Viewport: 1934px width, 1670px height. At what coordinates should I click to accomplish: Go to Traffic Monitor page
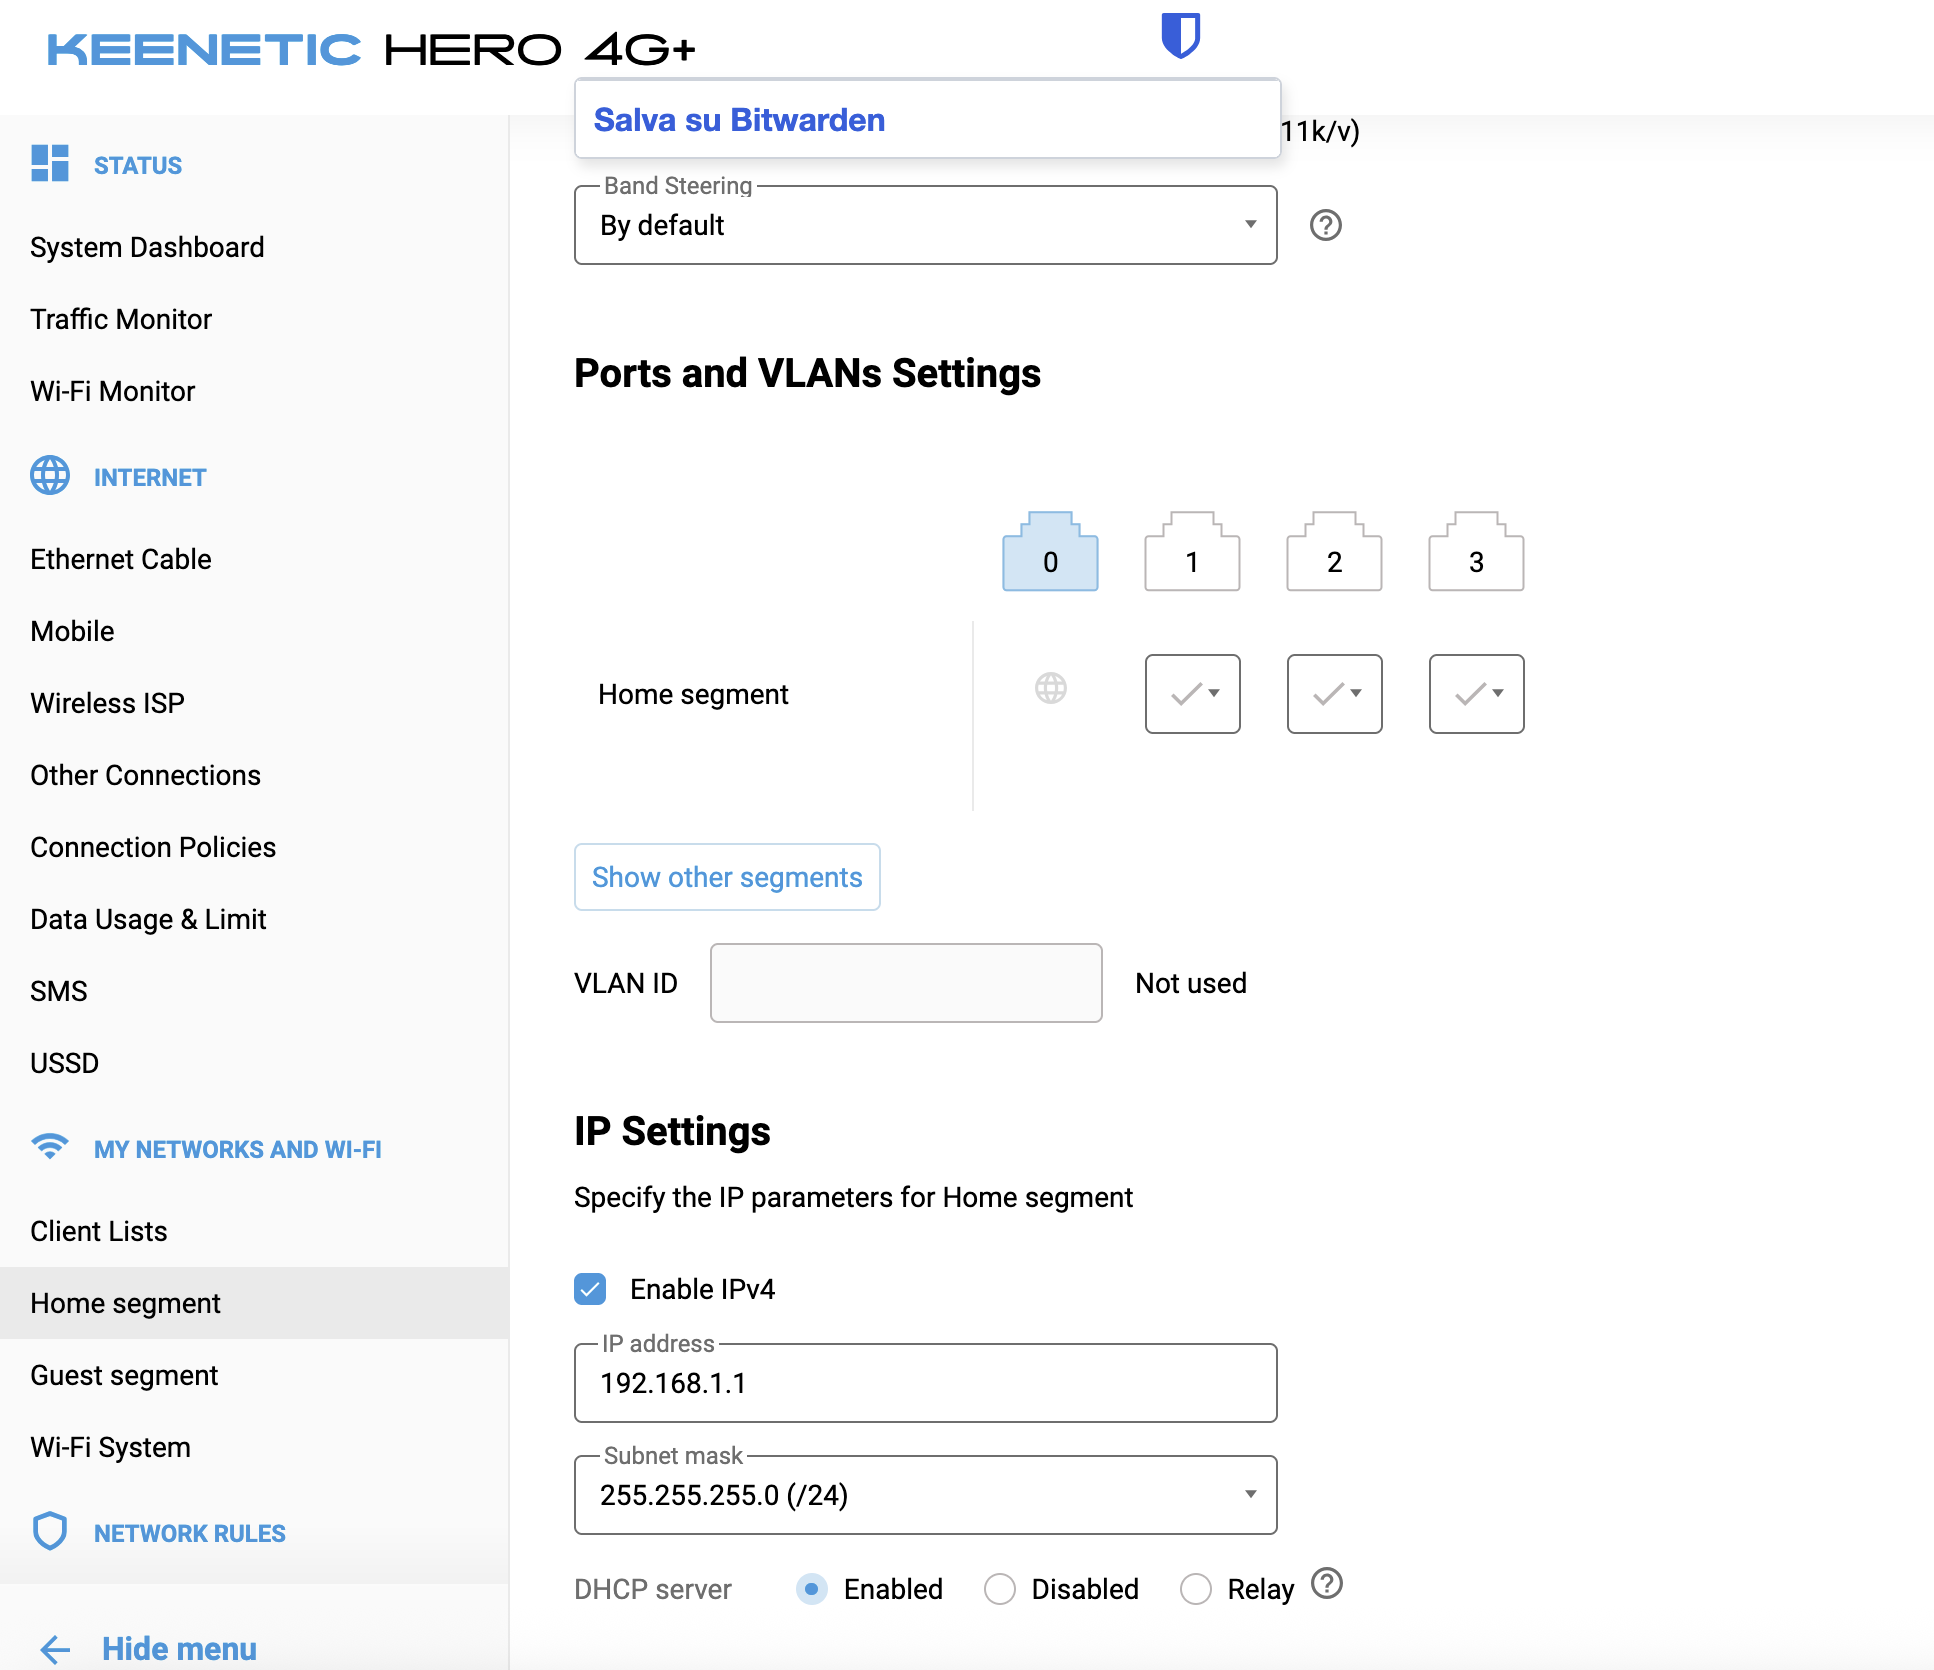[121, 319]
